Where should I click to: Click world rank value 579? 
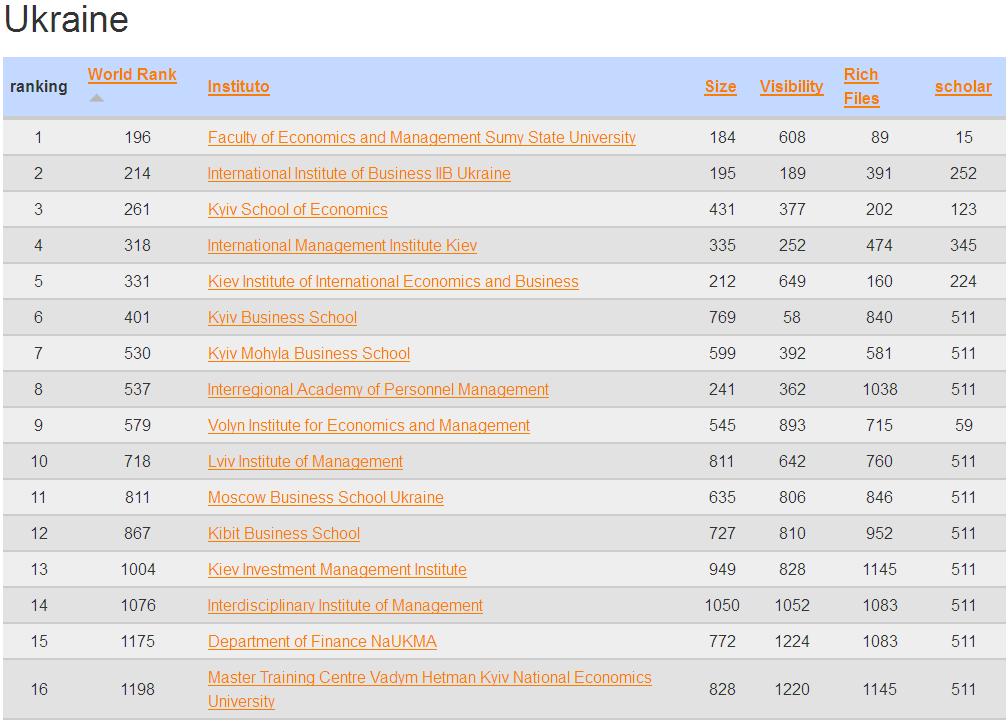pyautogui.click(x=138, y=425)
